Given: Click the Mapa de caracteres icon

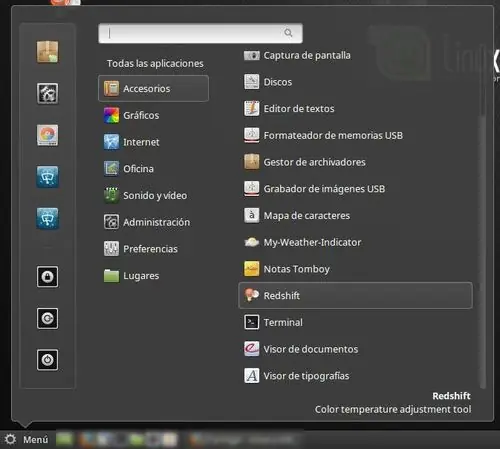Looking at the screenshot, I should click(x=252, y=215).
